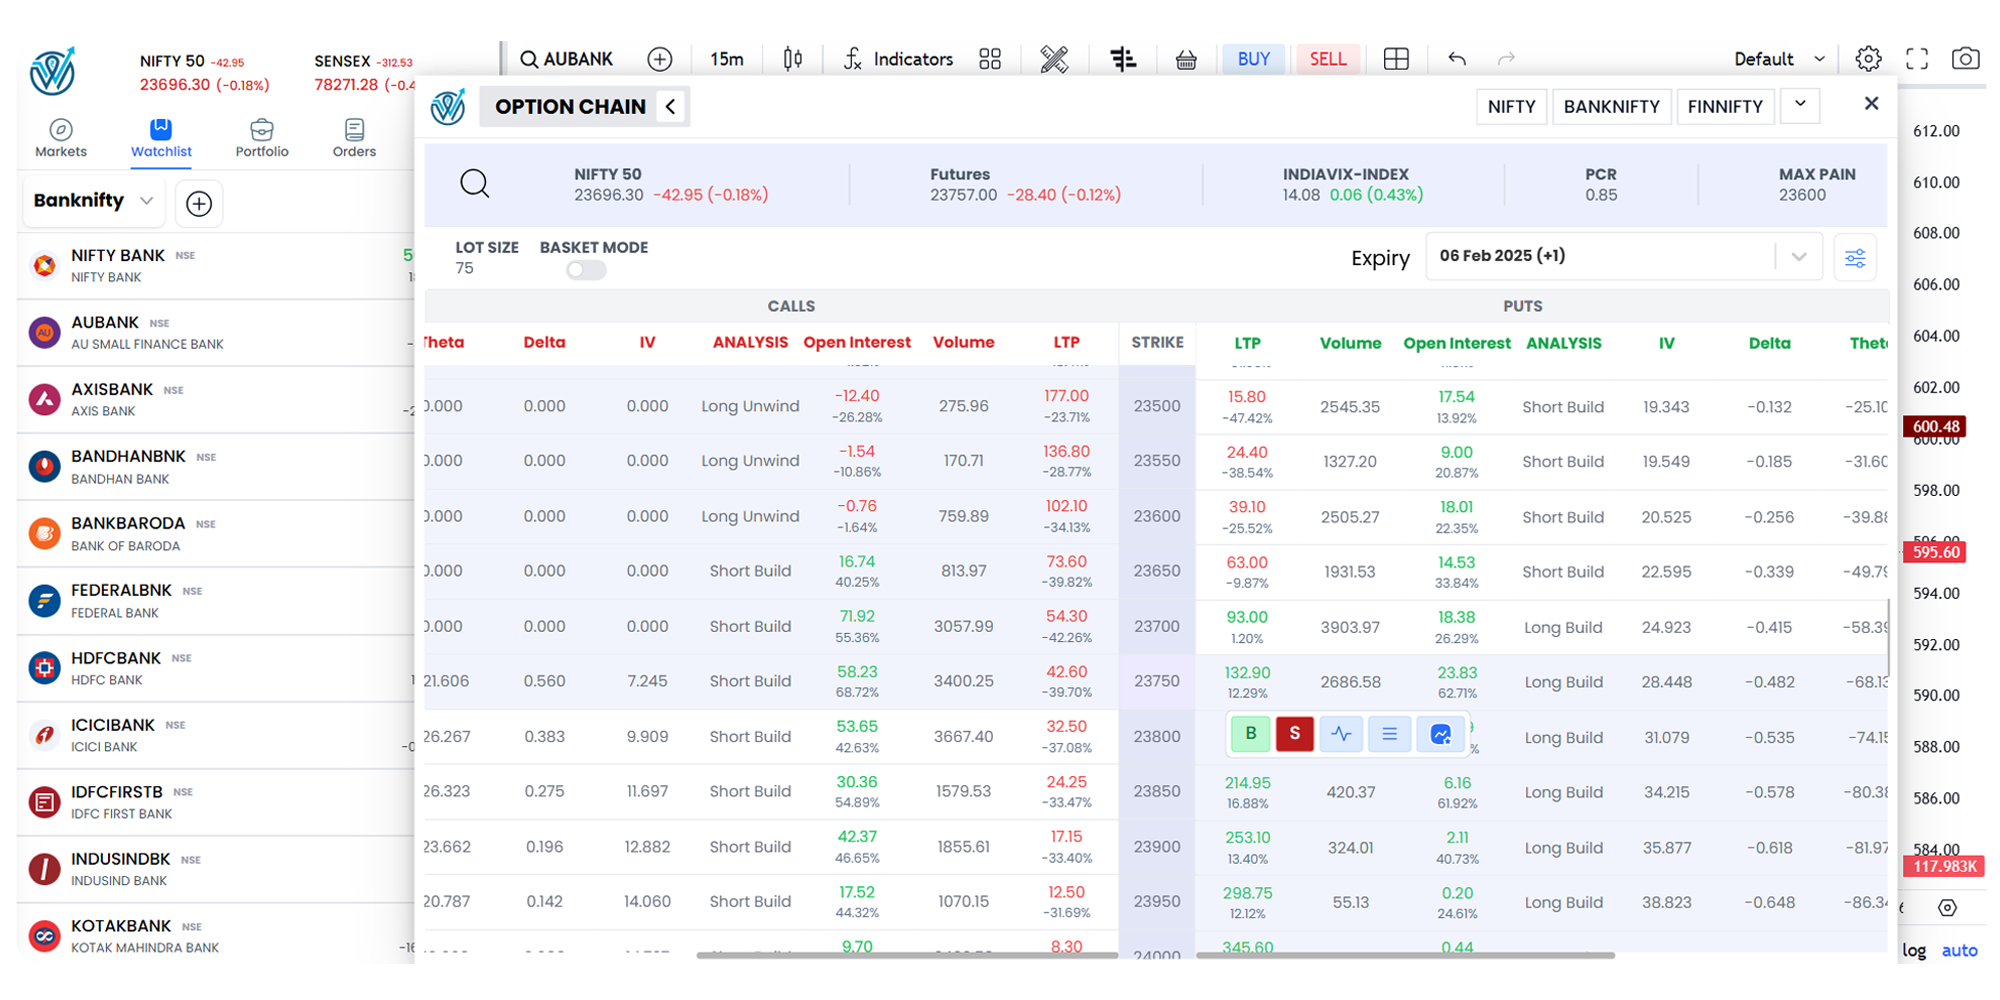Open the Indicators menu
Screen dimensions: 2000x1000
pyautogui.click(x=898, y=59)
